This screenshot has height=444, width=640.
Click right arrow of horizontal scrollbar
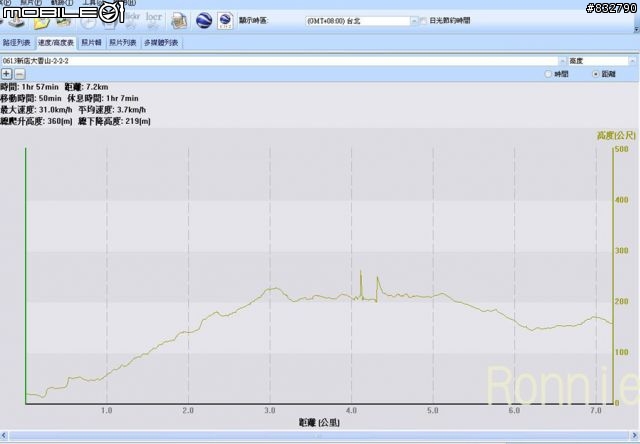pyautogui.click(x=636, y=436)
